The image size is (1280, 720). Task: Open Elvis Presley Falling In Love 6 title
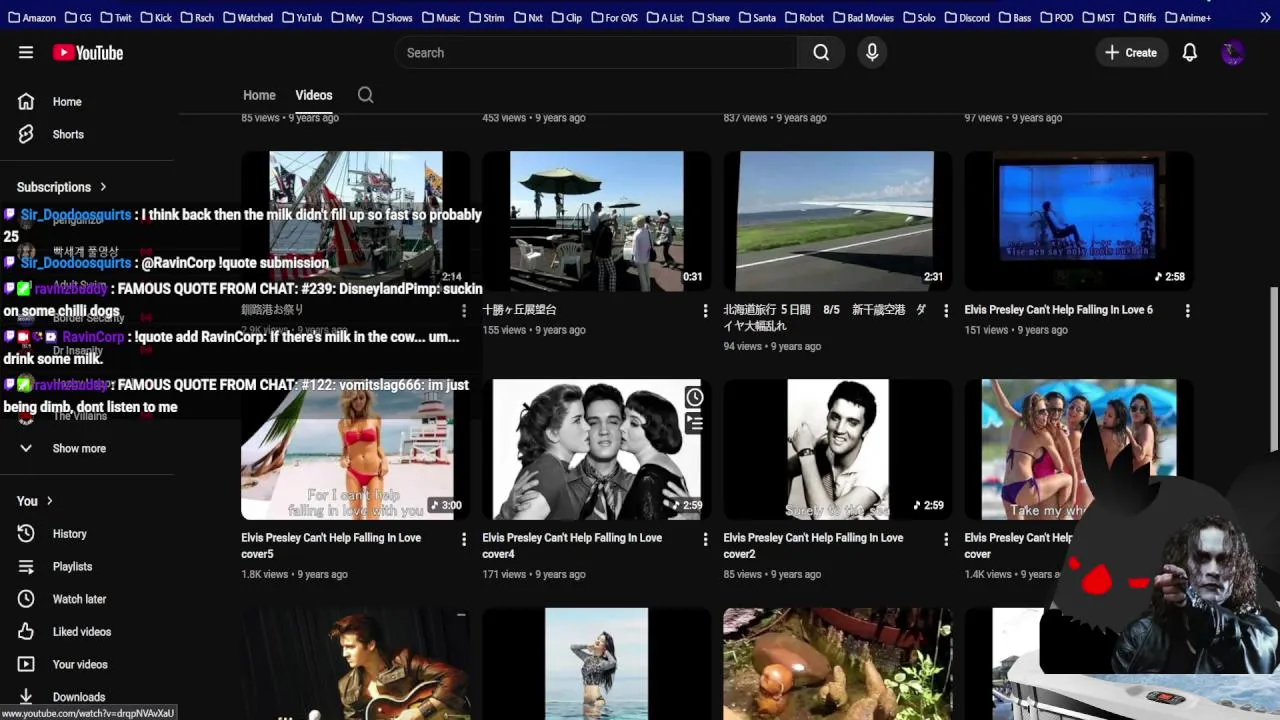pos(1058,310)
